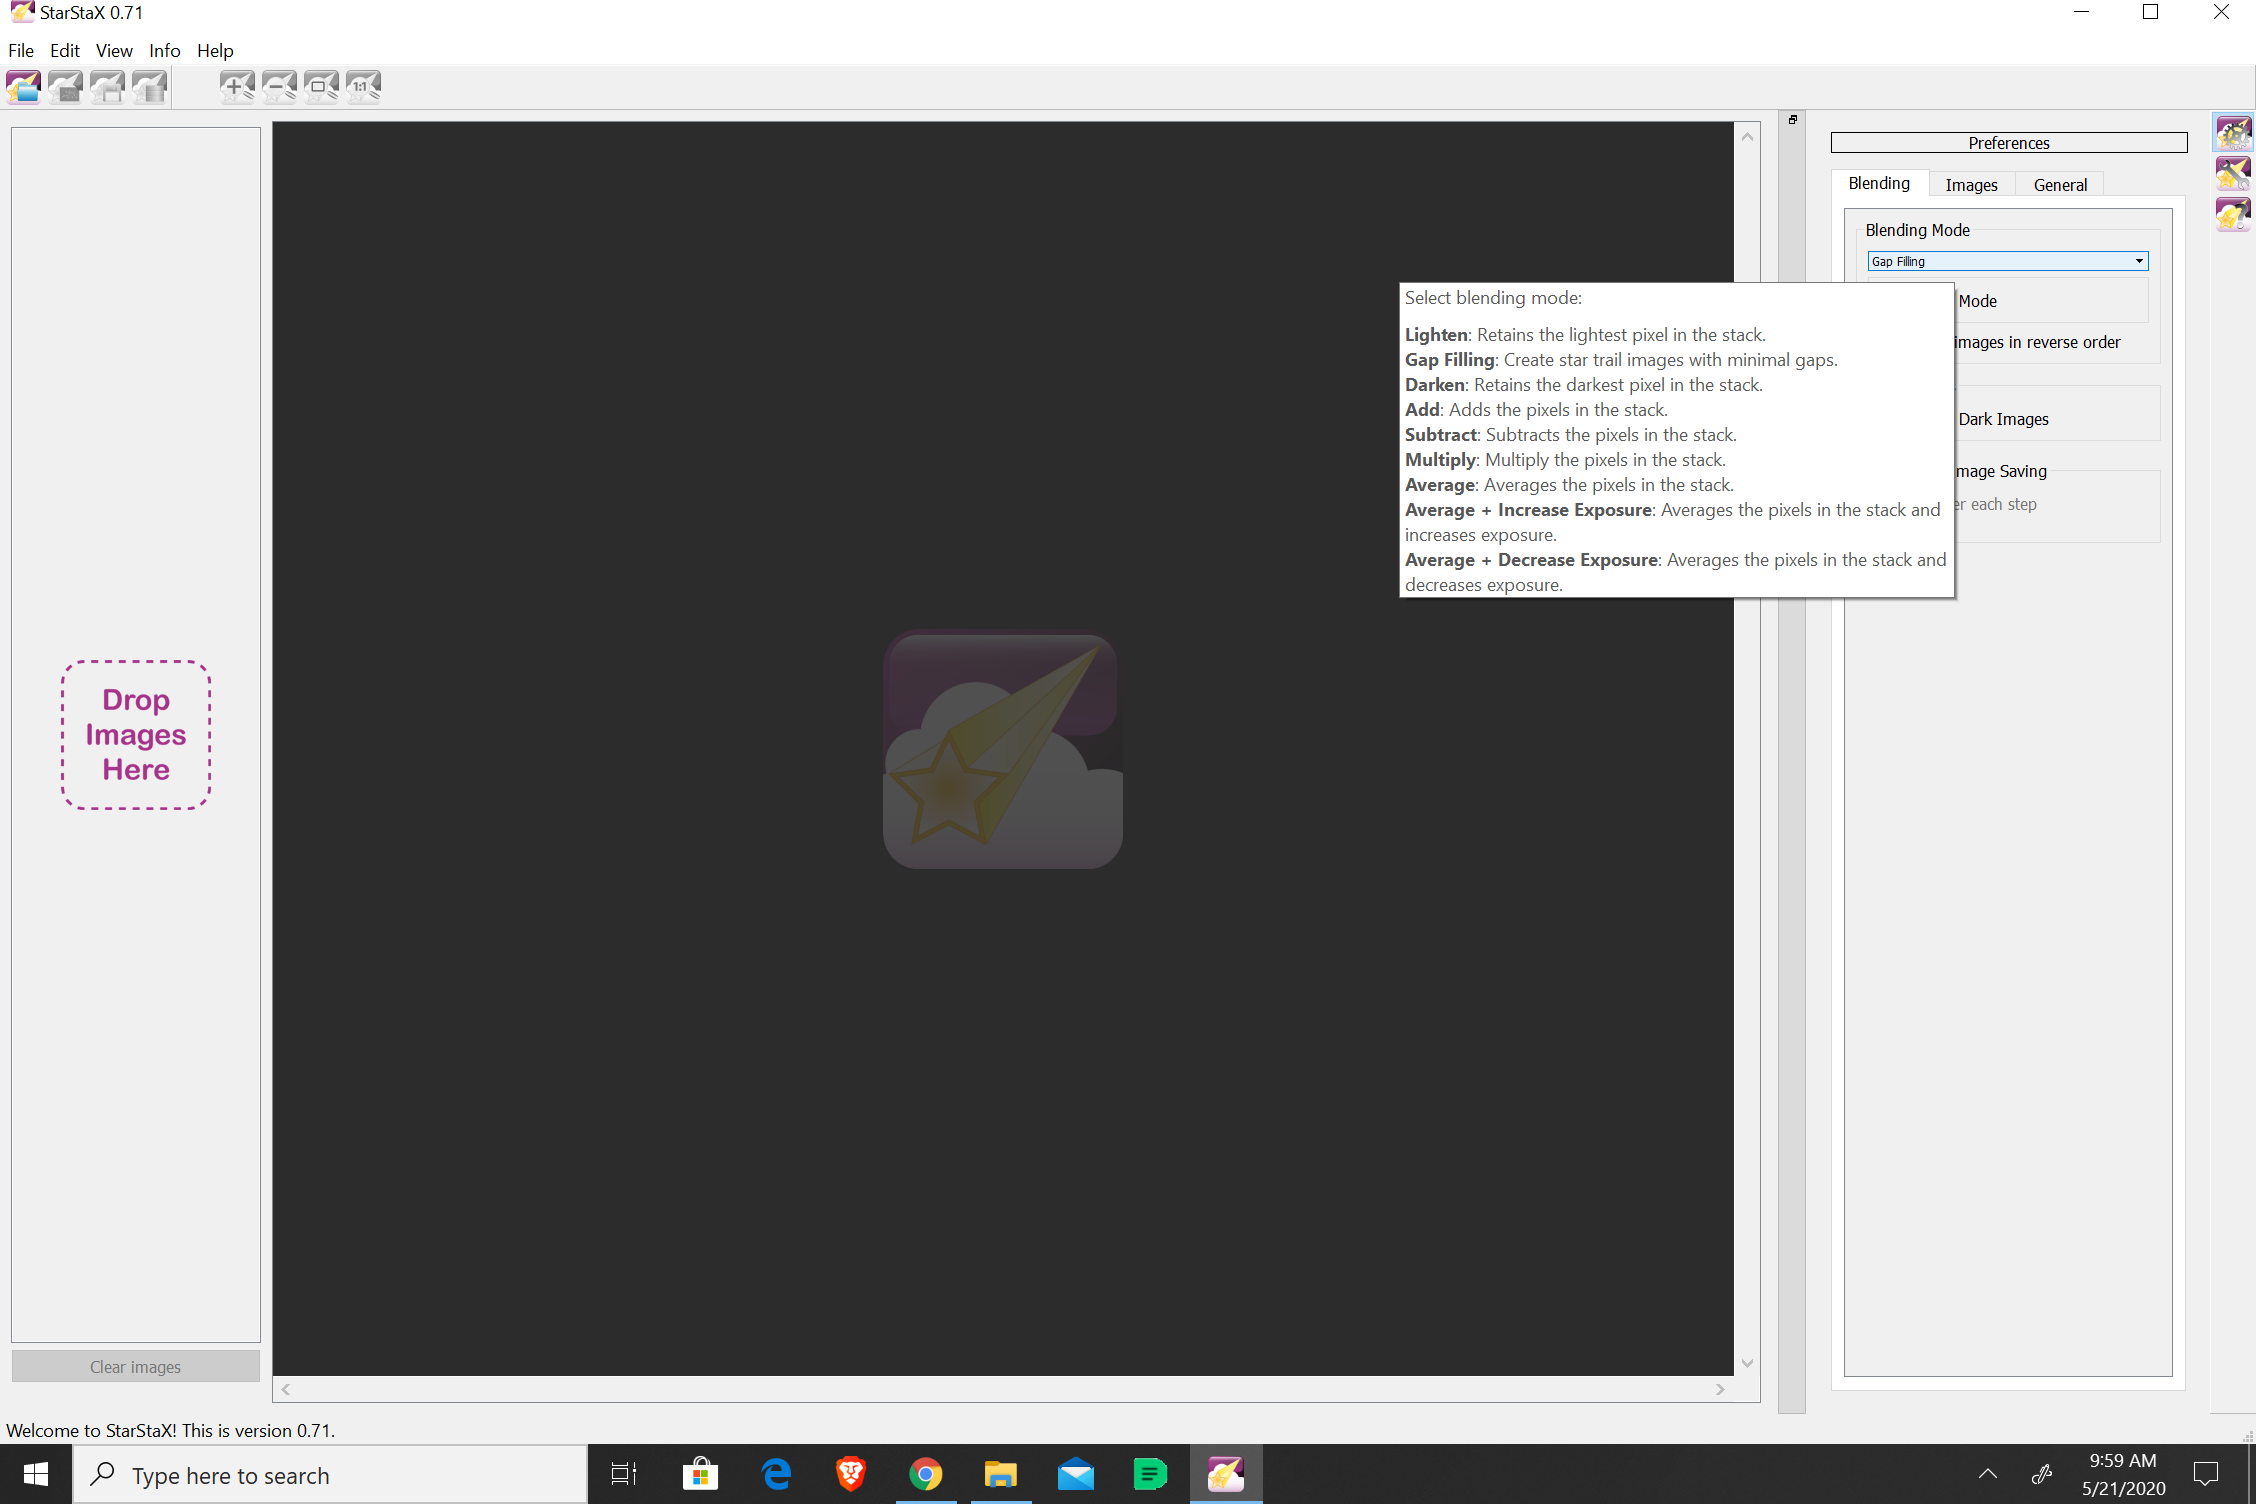Click the horizontal scrollbar right arrow
The height and width of the screenshot is (1504, 2256).
click(x=1720, y=1389)
